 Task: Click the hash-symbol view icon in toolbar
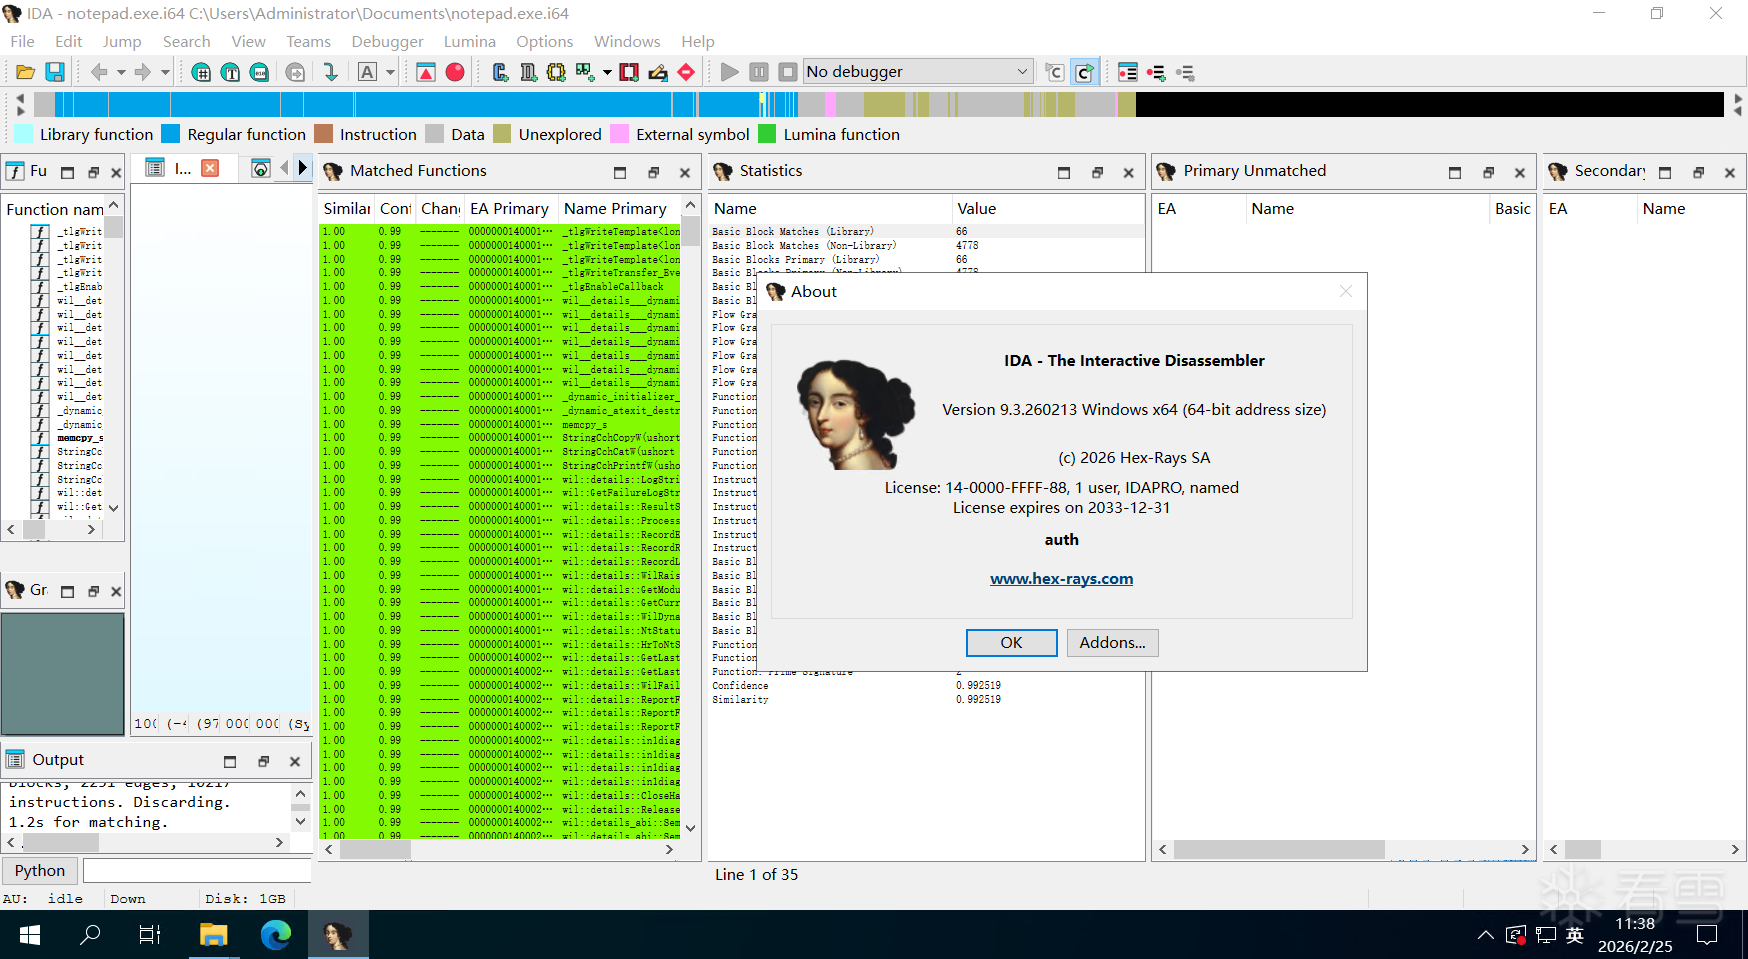coord(201,72)
